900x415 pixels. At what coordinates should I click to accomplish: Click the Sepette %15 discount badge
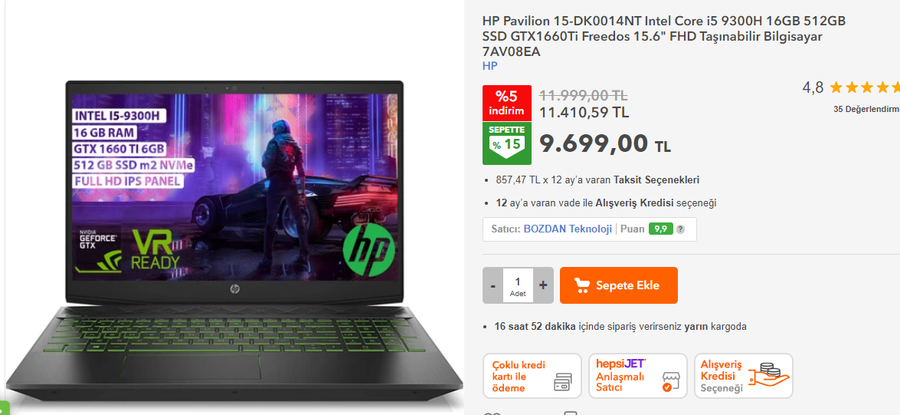tap(507, 143)
